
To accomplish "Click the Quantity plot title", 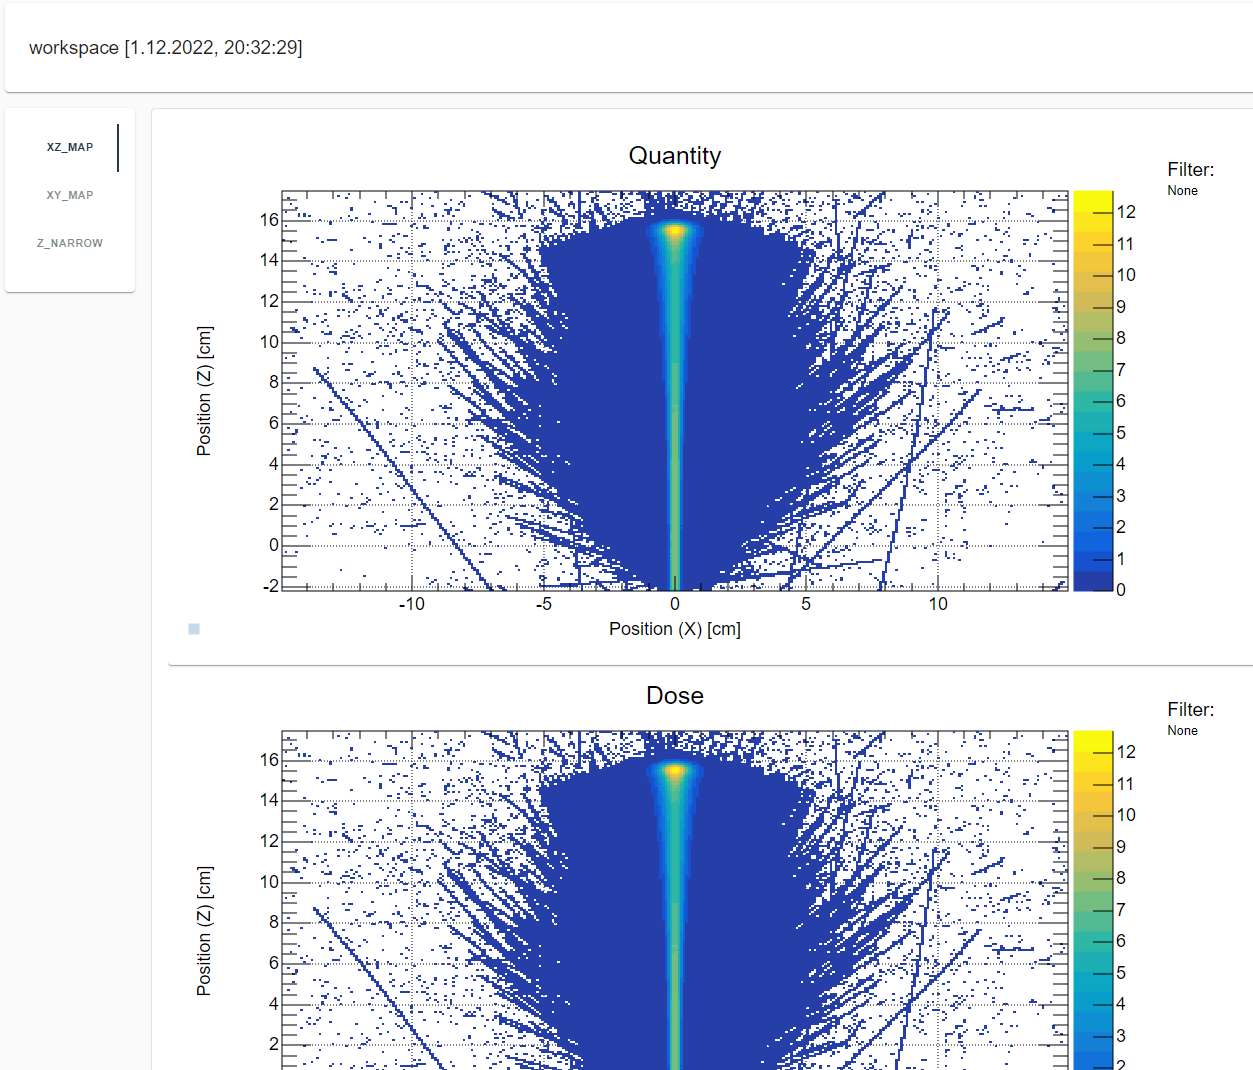I will click(674, 156).
